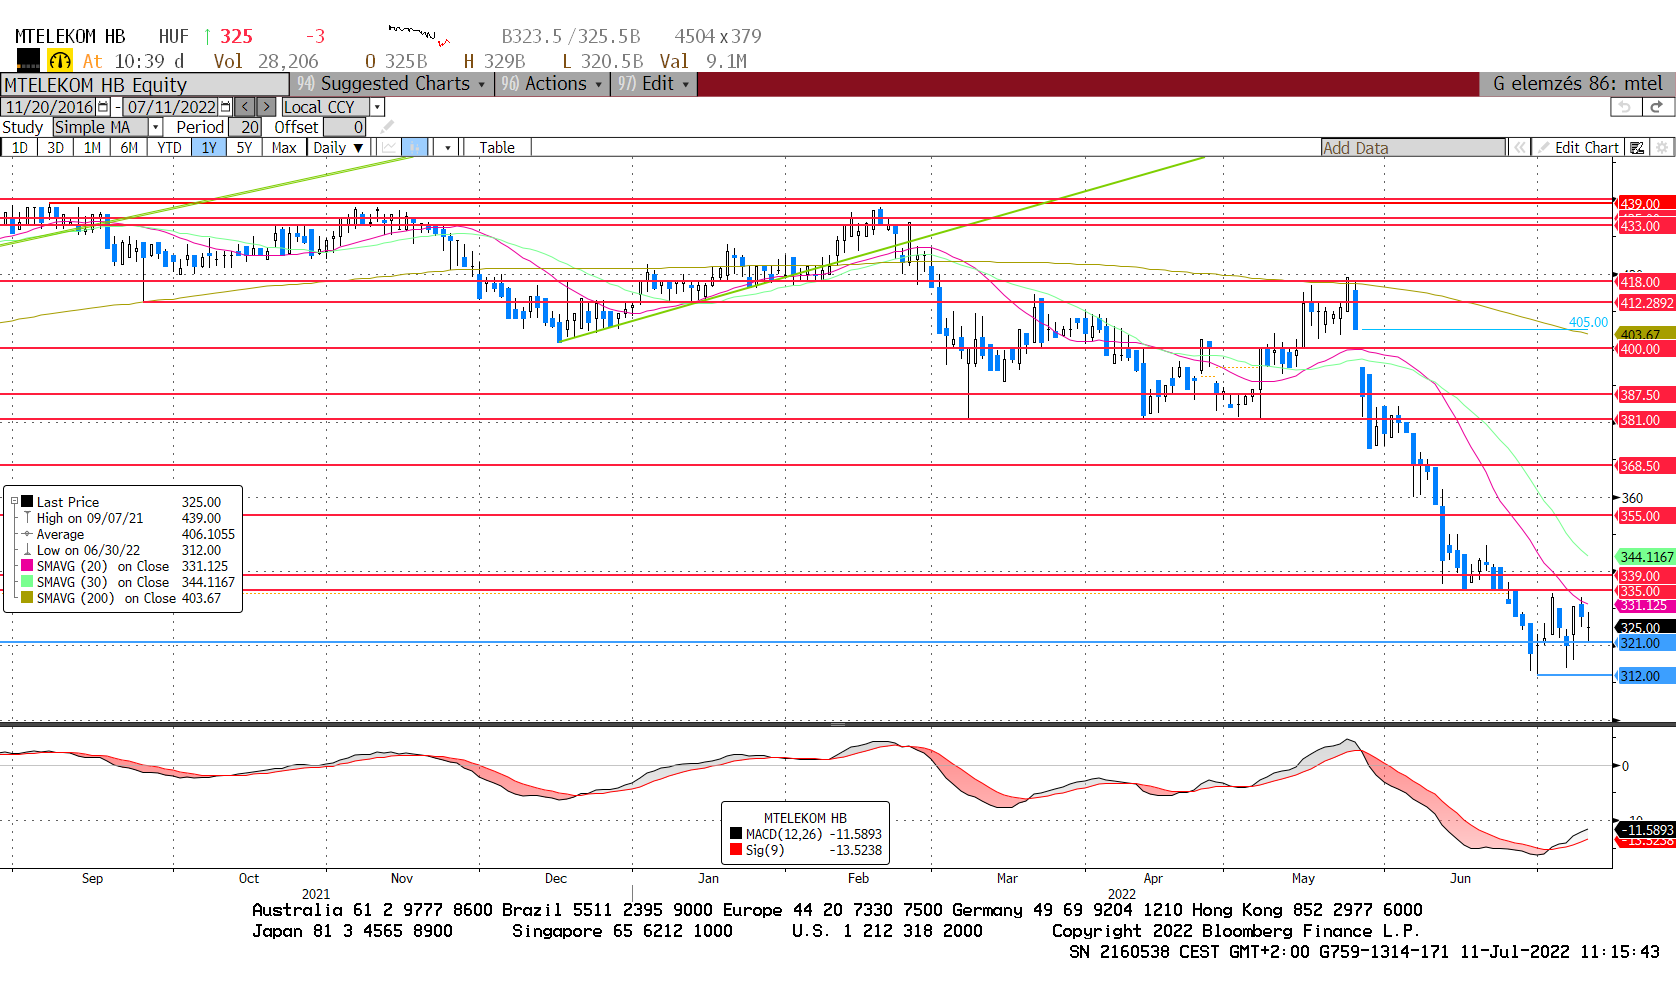Select the 6M range tab
Screen dimensions: 1676x995
(x=129, y=148)
